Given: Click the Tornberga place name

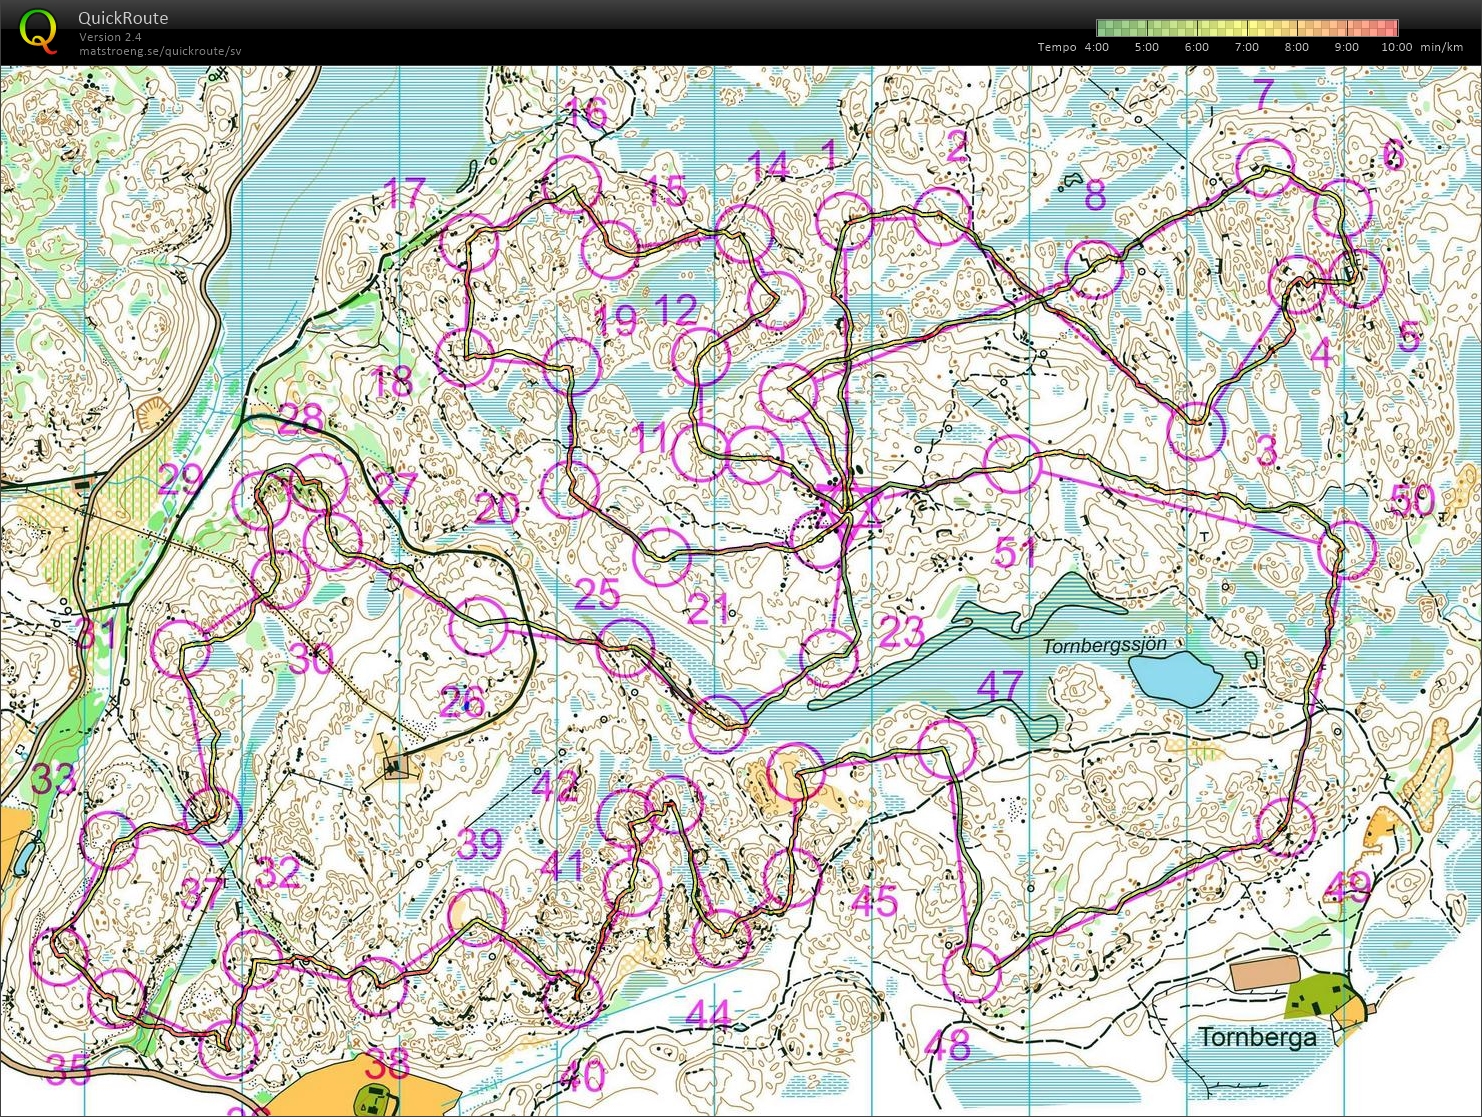Looking at the screenshot, I should point(1257,1037).
